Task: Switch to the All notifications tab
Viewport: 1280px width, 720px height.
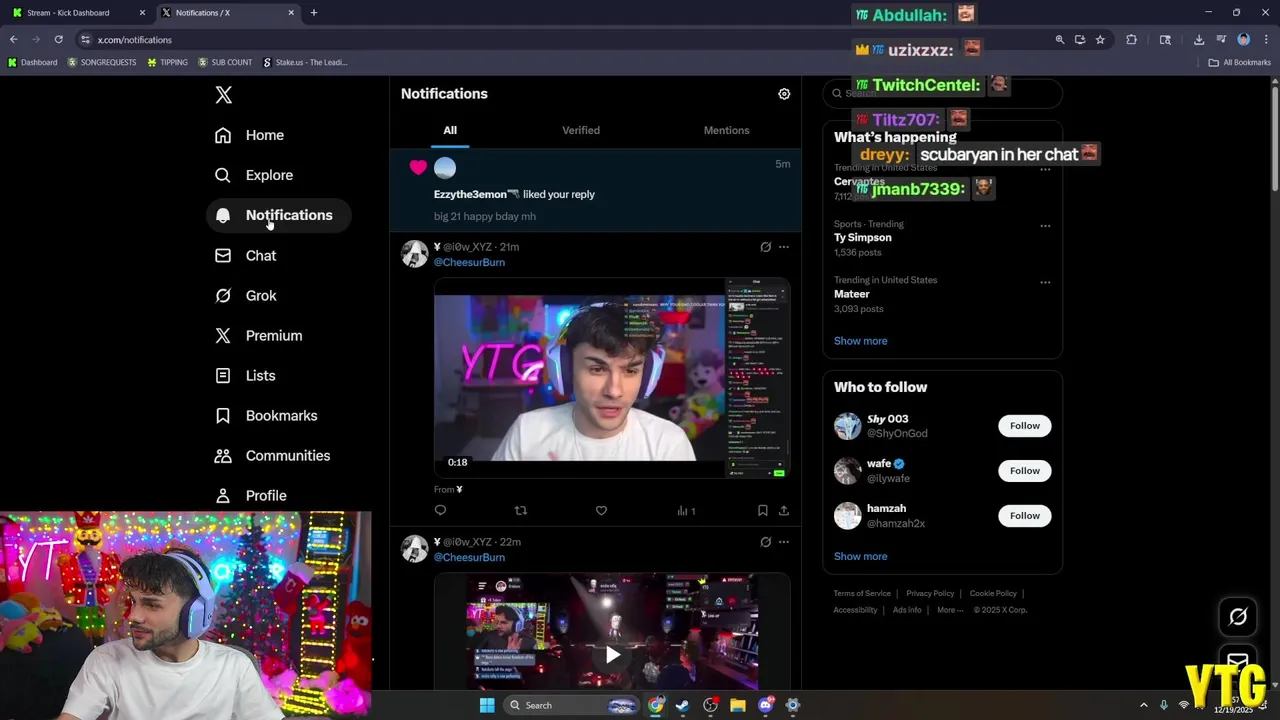Action: [450, 130]
